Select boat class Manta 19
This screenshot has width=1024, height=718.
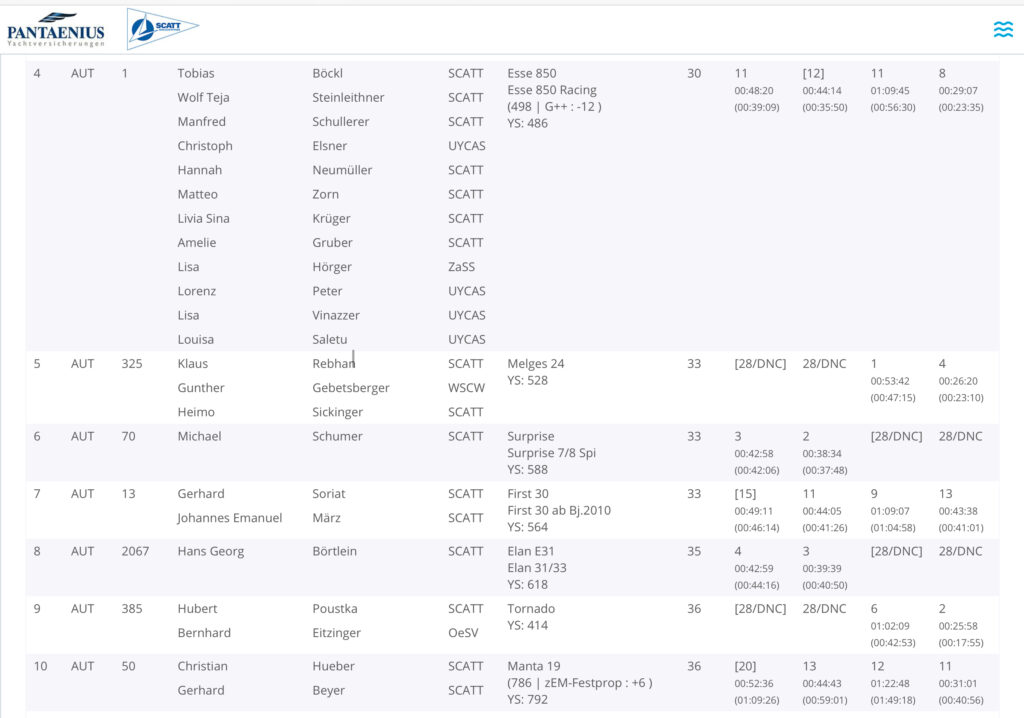534,666
